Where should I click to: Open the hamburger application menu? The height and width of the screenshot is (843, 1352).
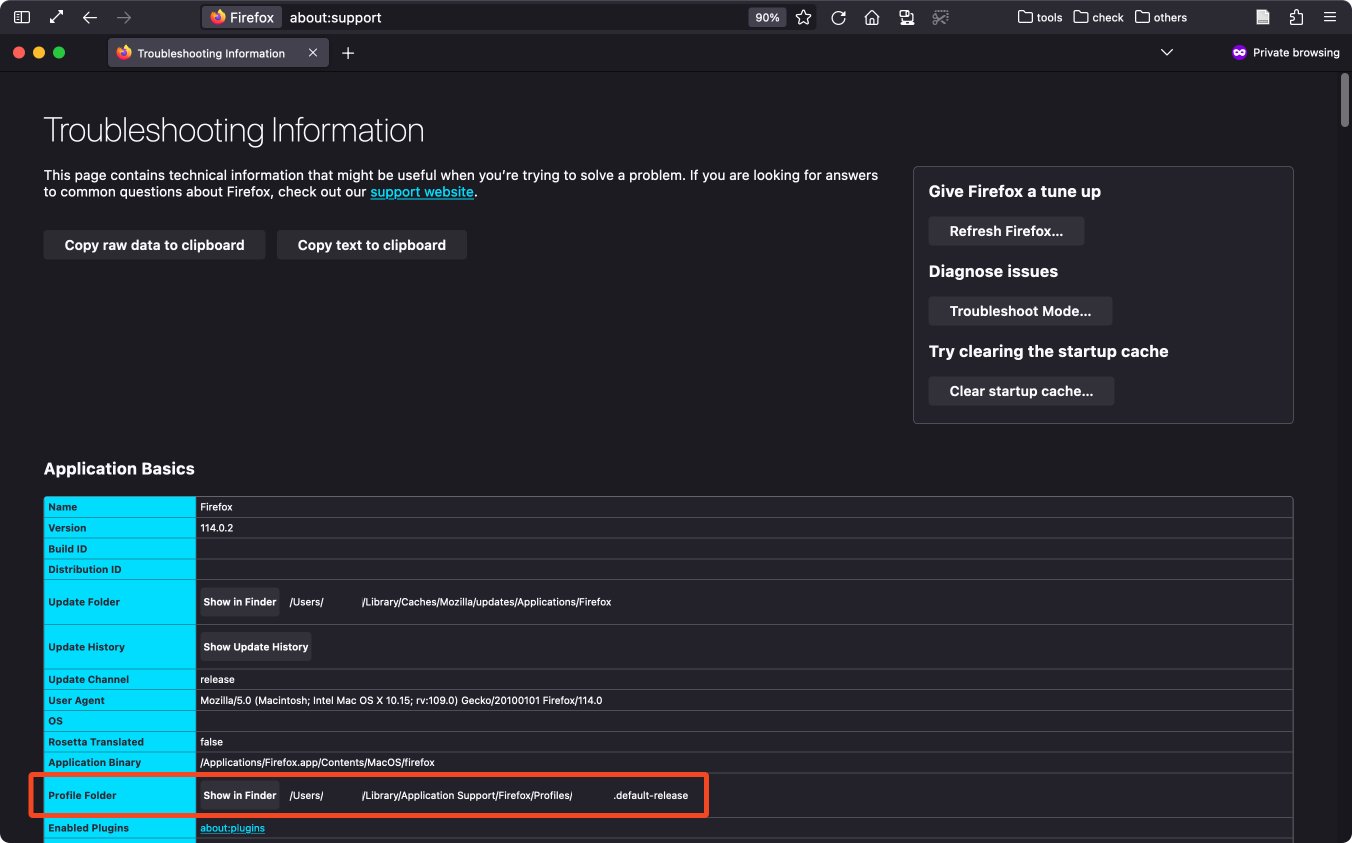pyautogui.click(x=1329, y=17)
